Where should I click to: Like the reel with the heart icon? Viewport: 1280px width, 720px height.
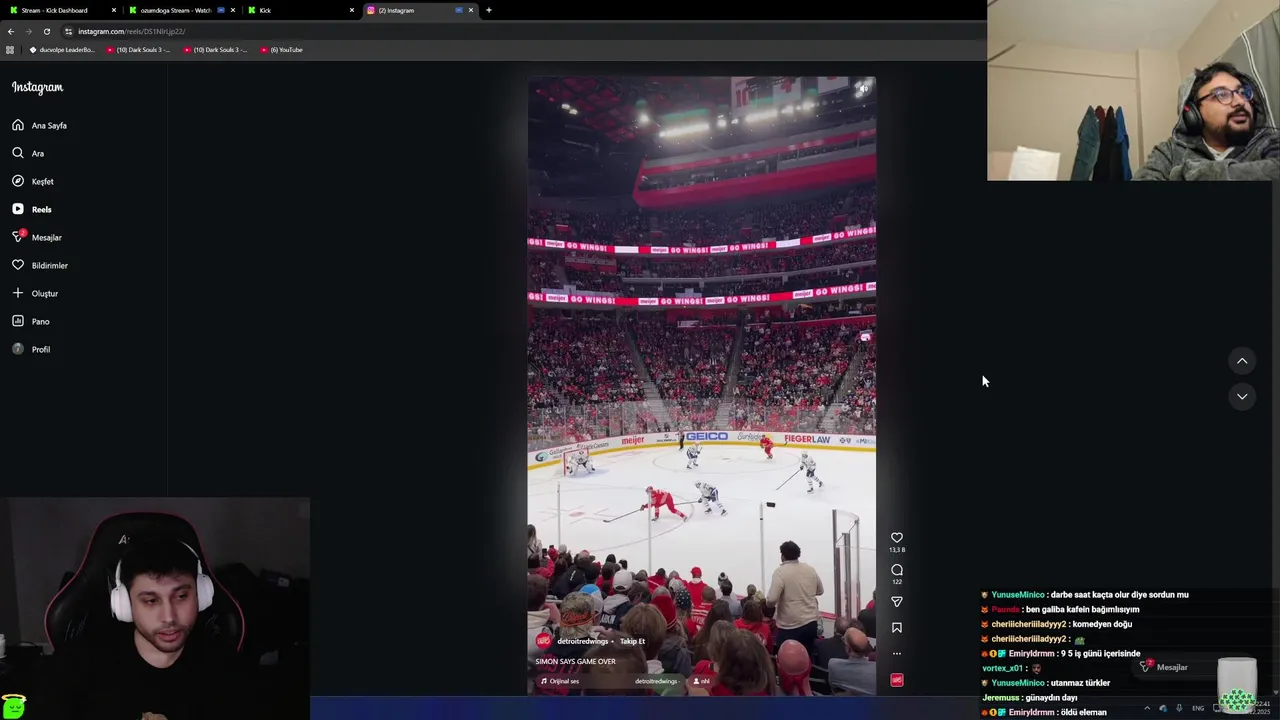tap(897, 537)
